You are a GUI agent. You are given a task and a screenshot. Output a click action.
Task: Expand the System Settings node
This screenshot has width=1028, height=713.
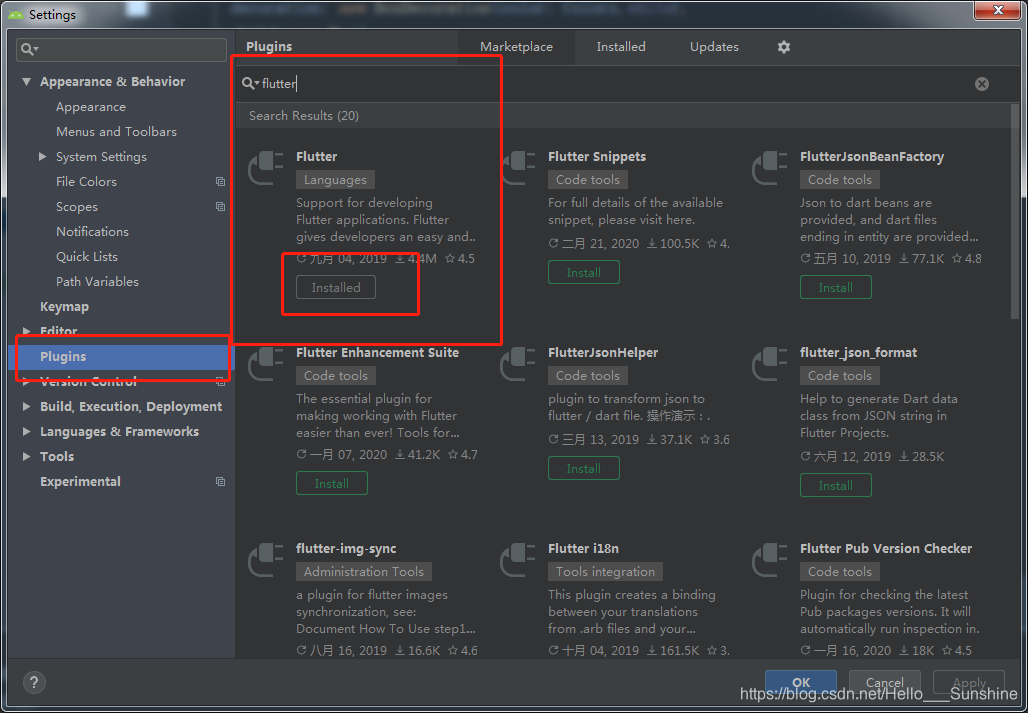pyautogui.click(x=43, y=157)
